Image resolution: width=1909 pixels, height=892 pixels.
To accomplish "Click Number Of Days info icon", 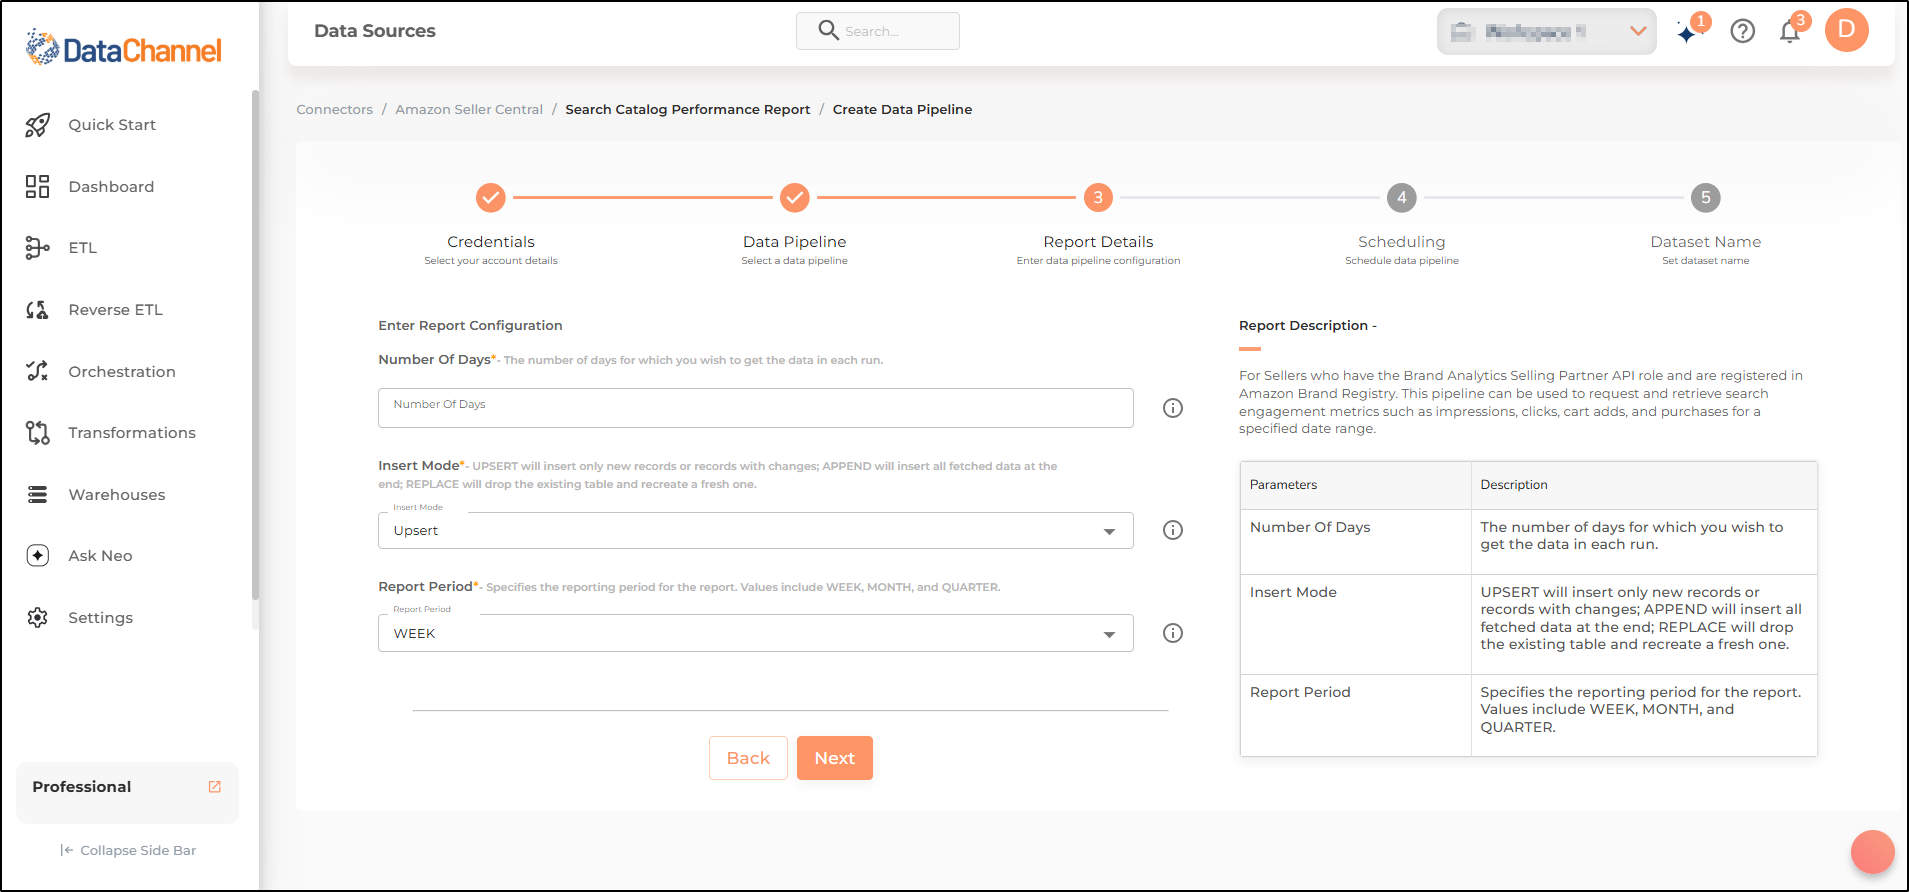I will (x=1173, y=408).
